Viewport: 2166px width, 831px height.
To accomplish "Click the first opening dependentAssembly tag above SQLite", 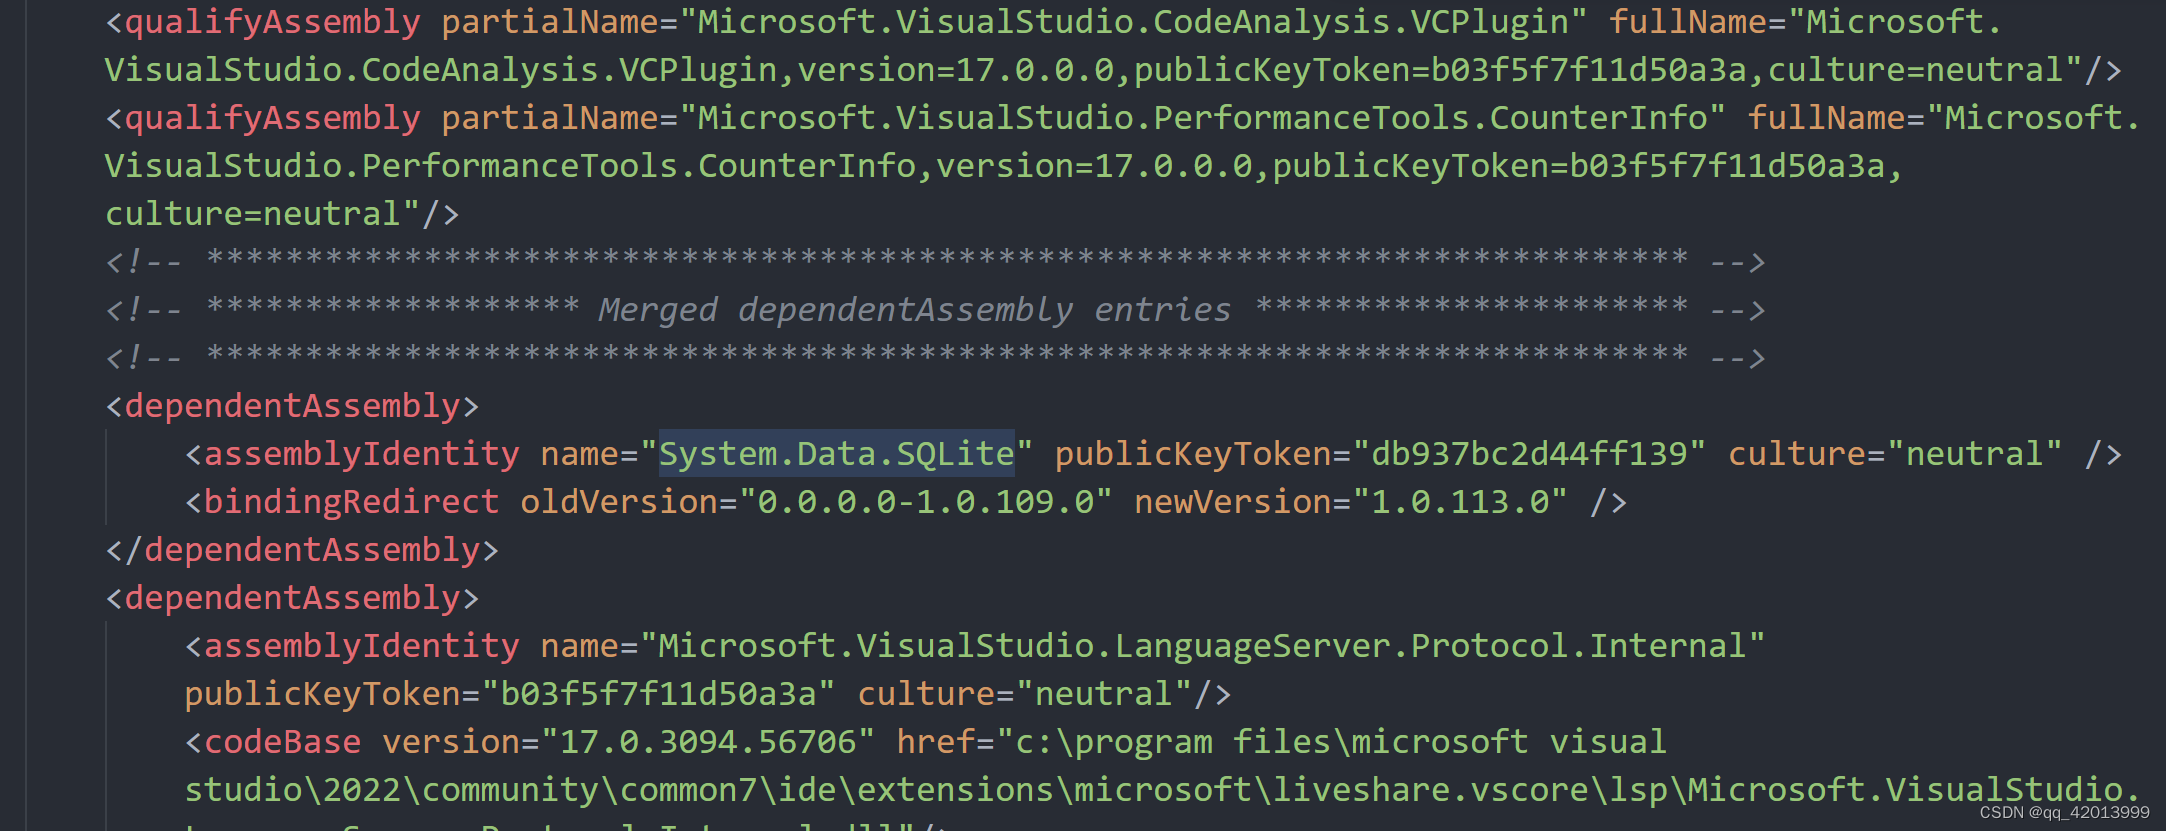I will [x=292, y=406].
